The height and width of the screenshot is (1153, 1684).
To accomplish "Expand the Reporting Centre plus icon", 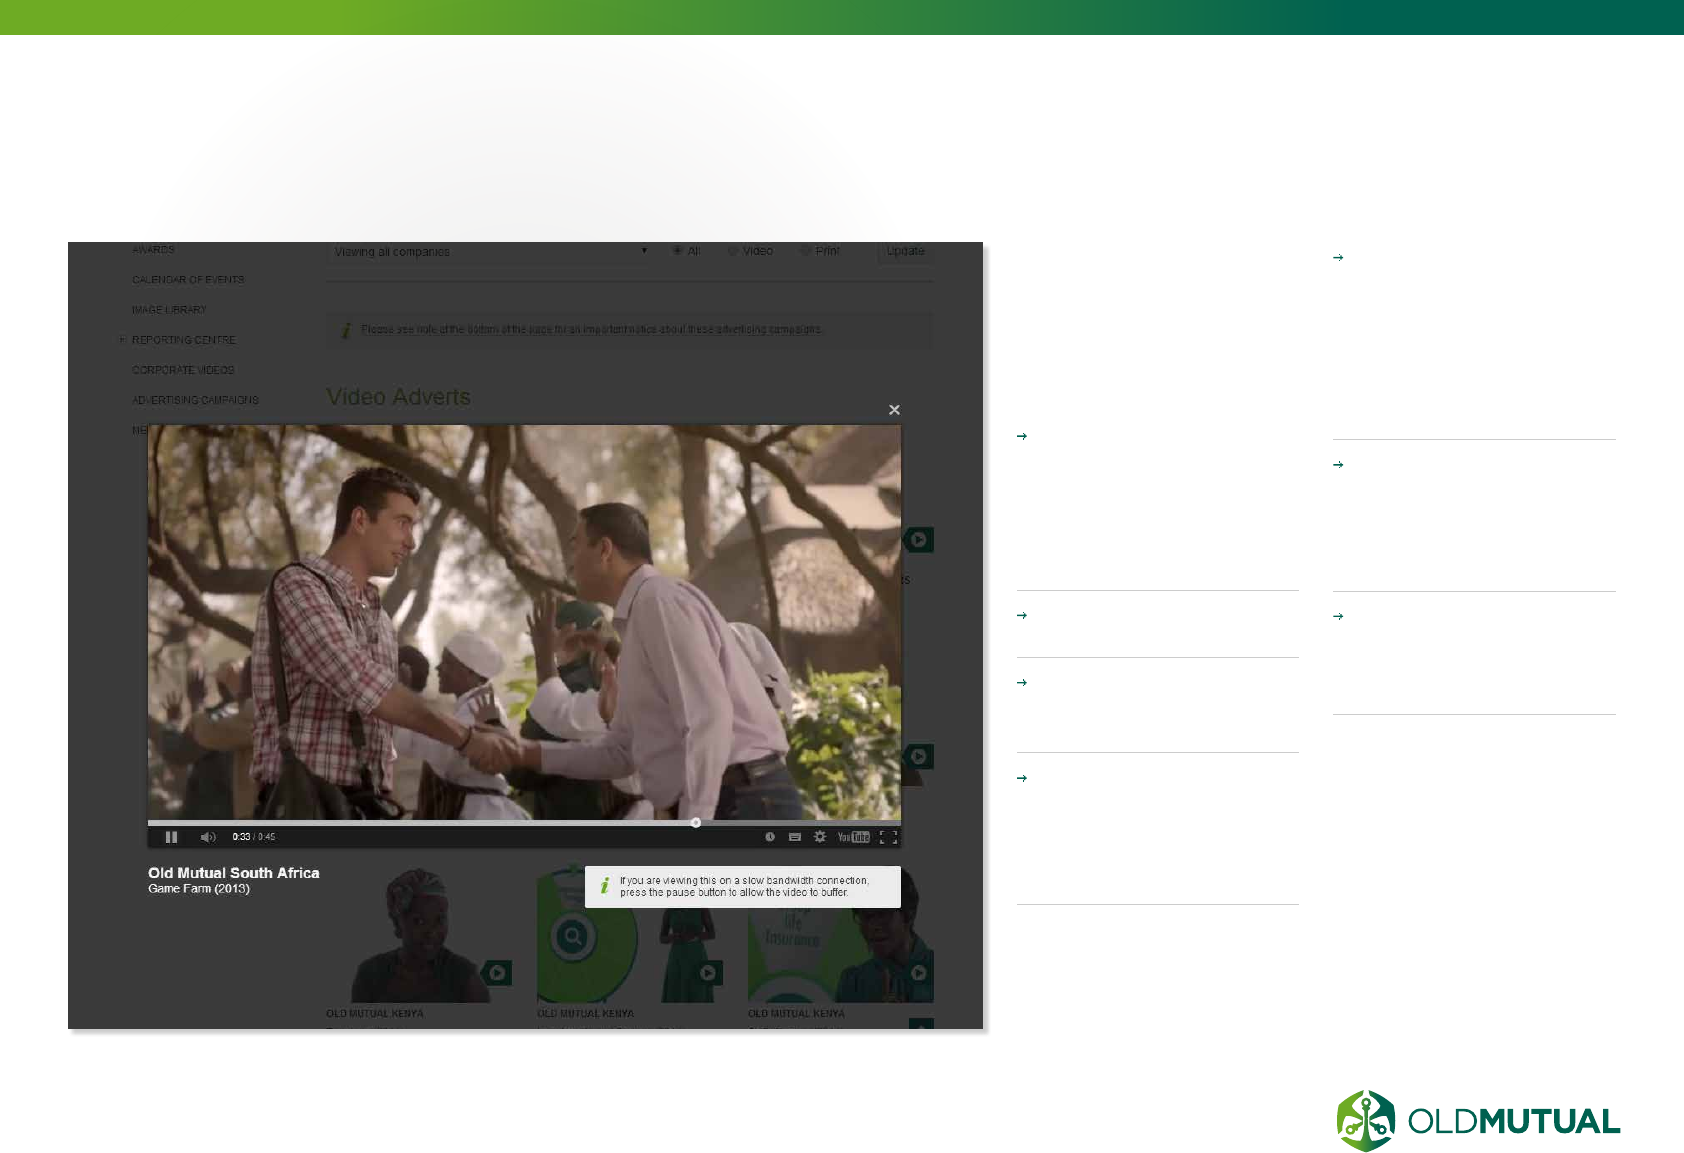I will (x=123, y=340).
